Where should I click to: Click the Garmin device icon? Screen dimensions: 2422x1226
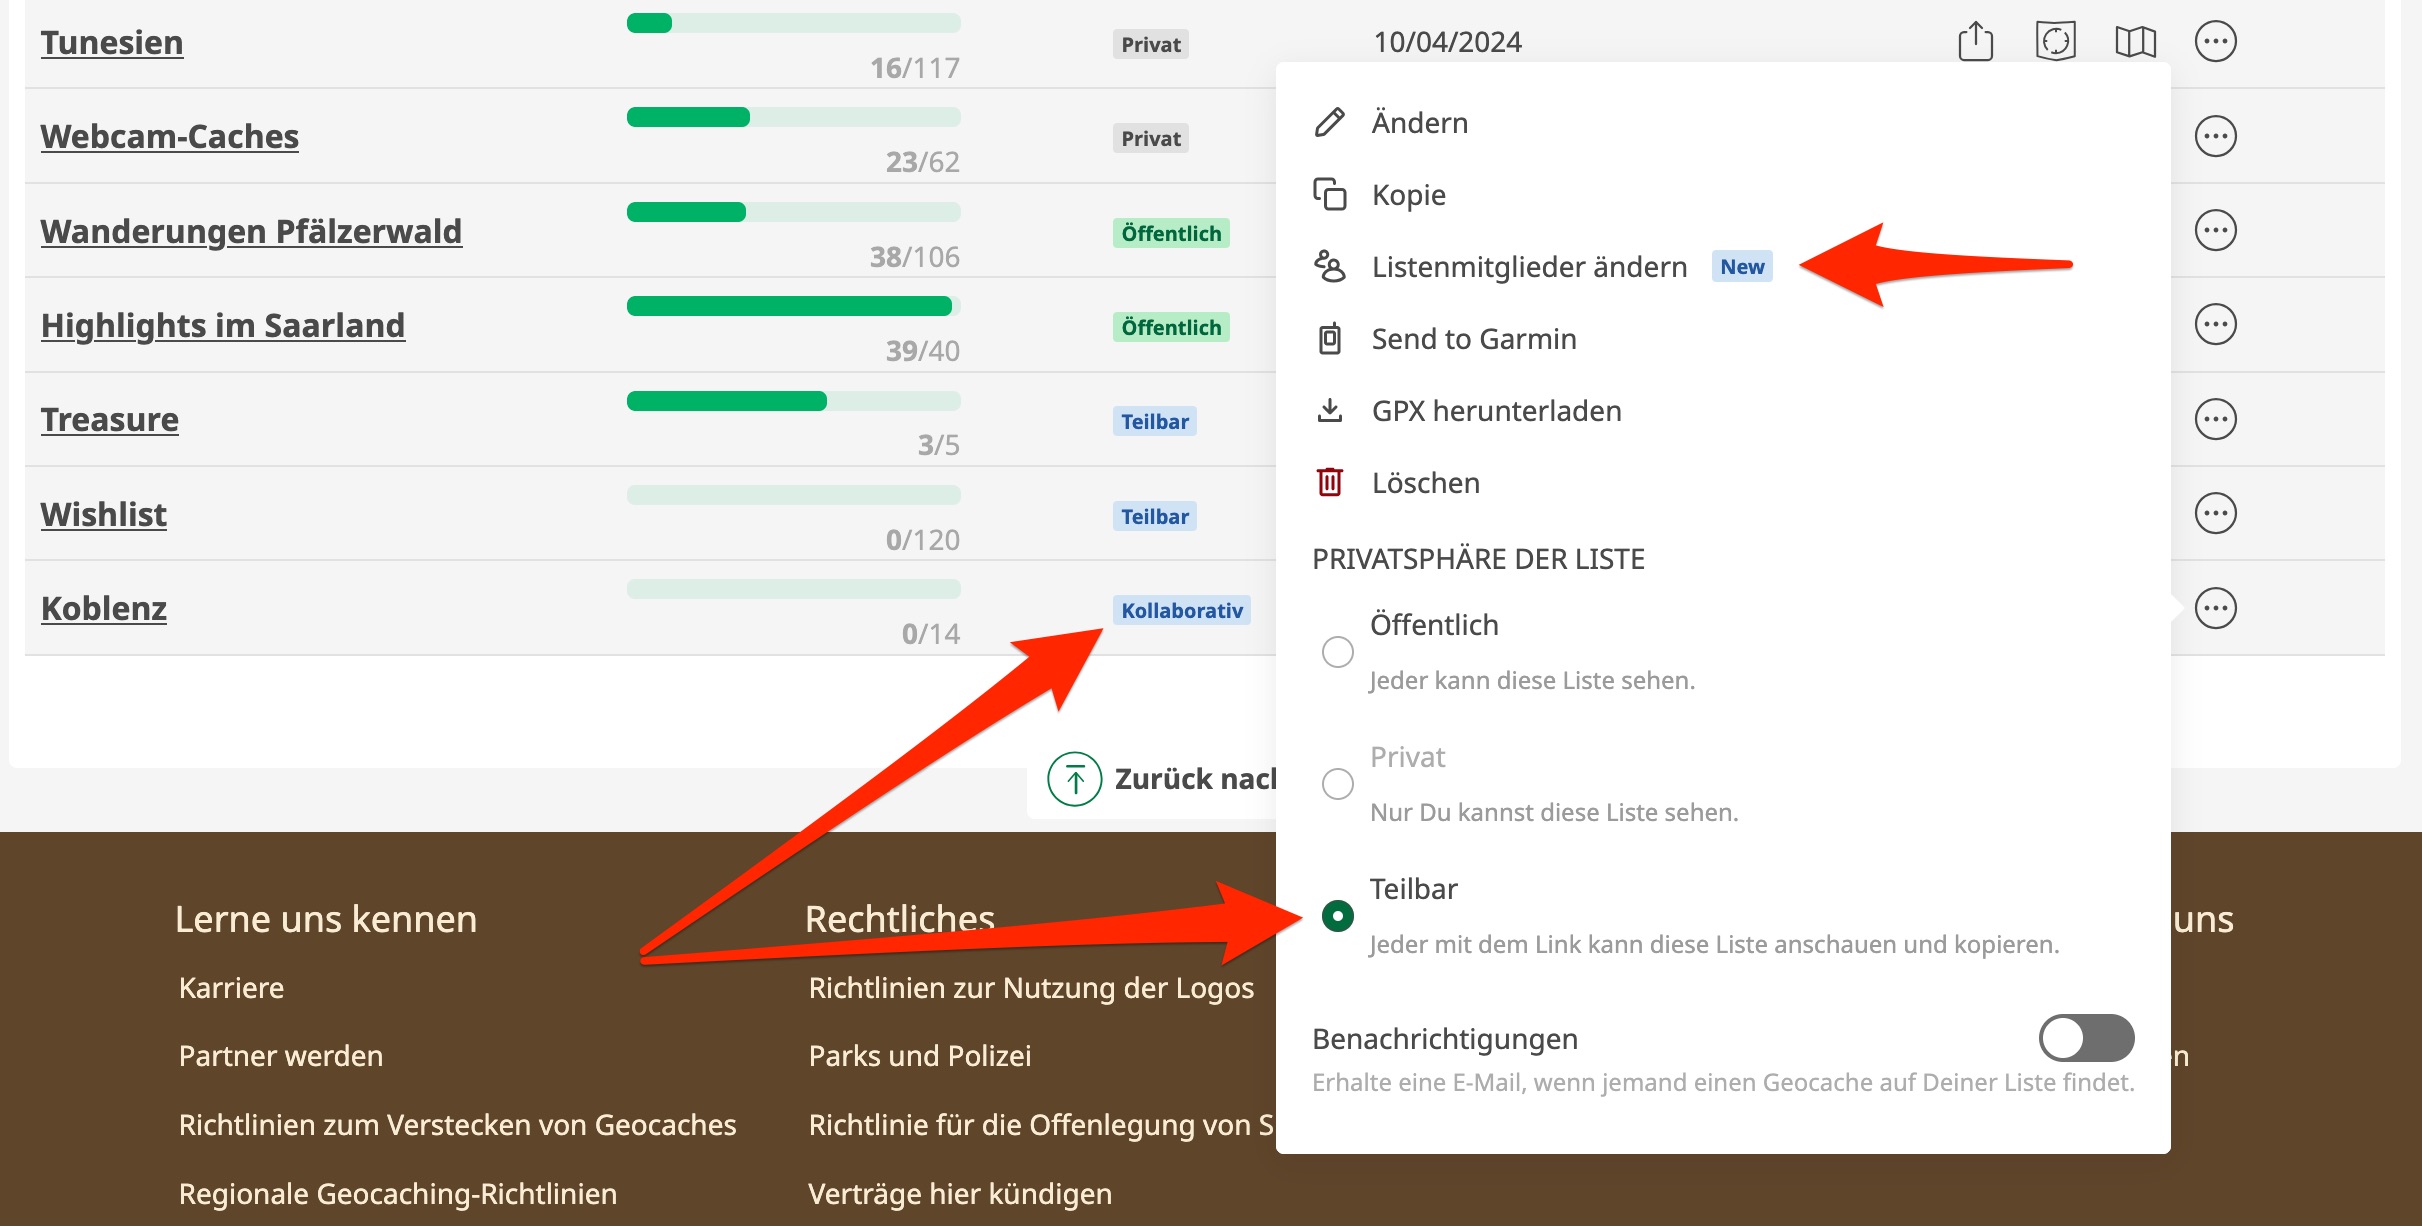tap(1329, 339)
